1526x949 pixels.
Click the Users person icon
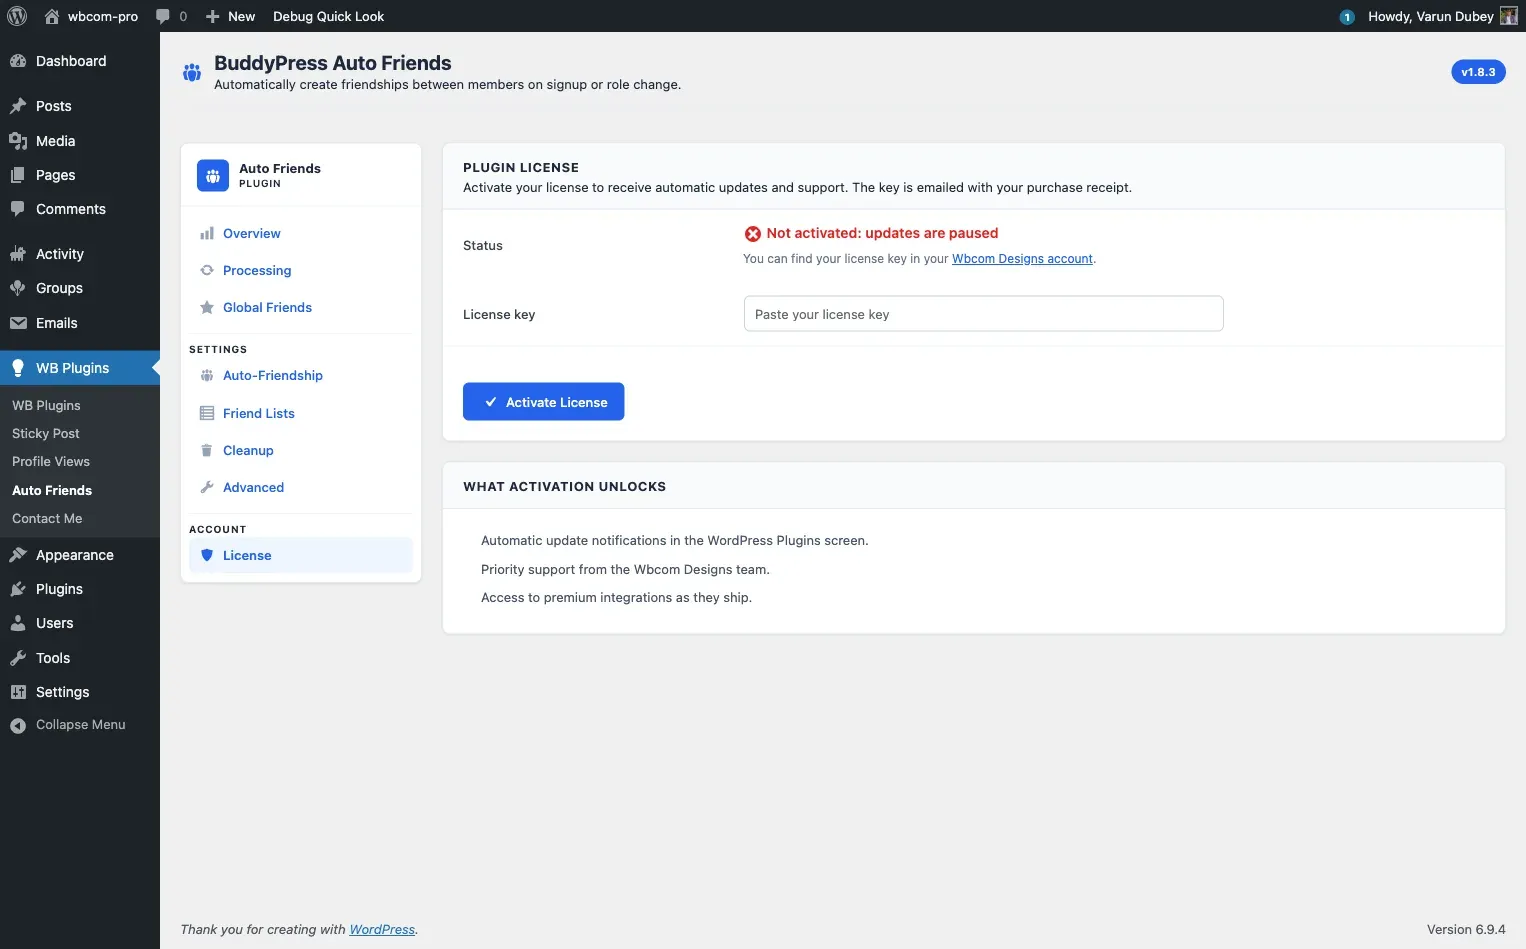[18, 623]
